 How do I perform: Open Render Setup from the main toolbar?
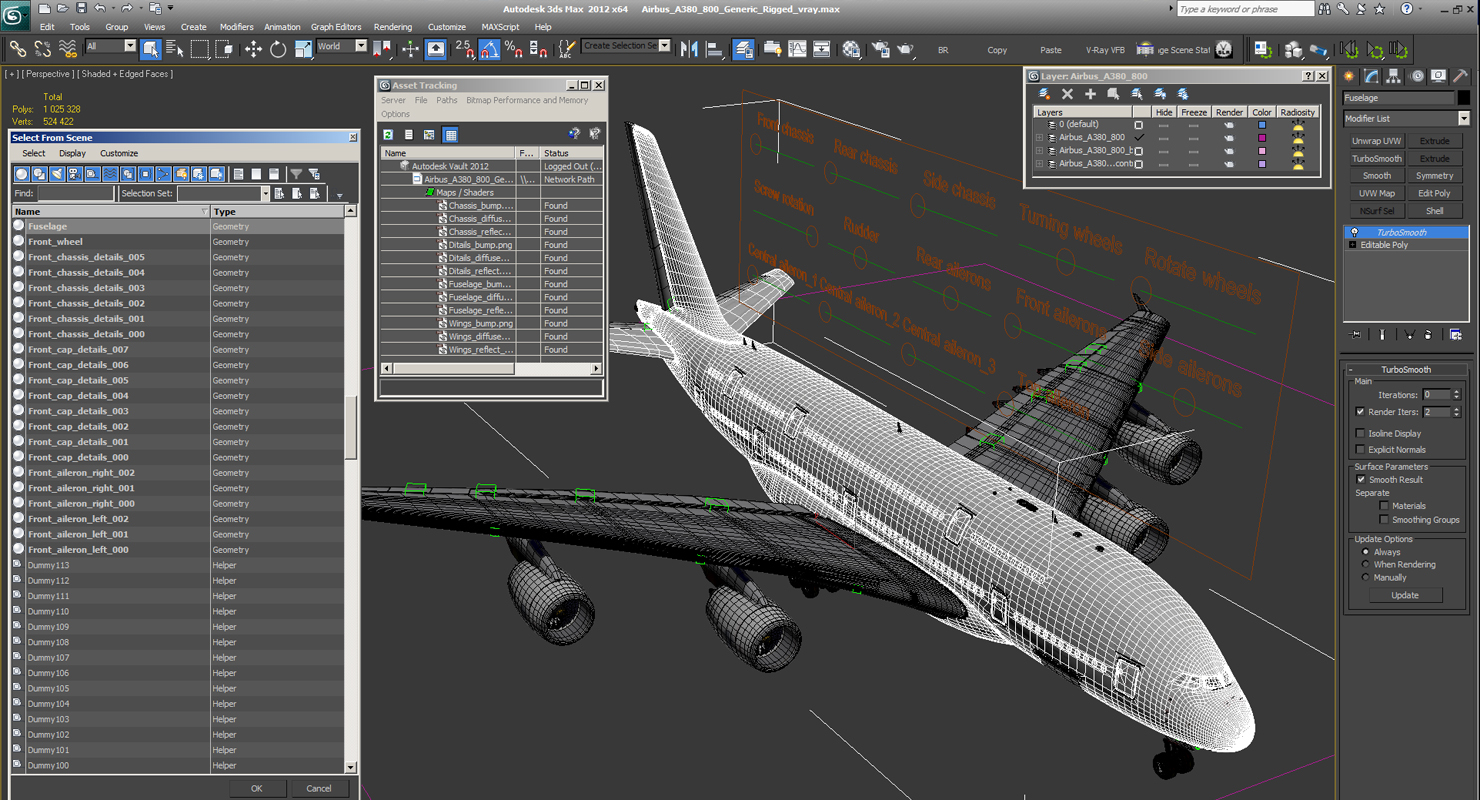pyautogui.click(x=880, y=48)
